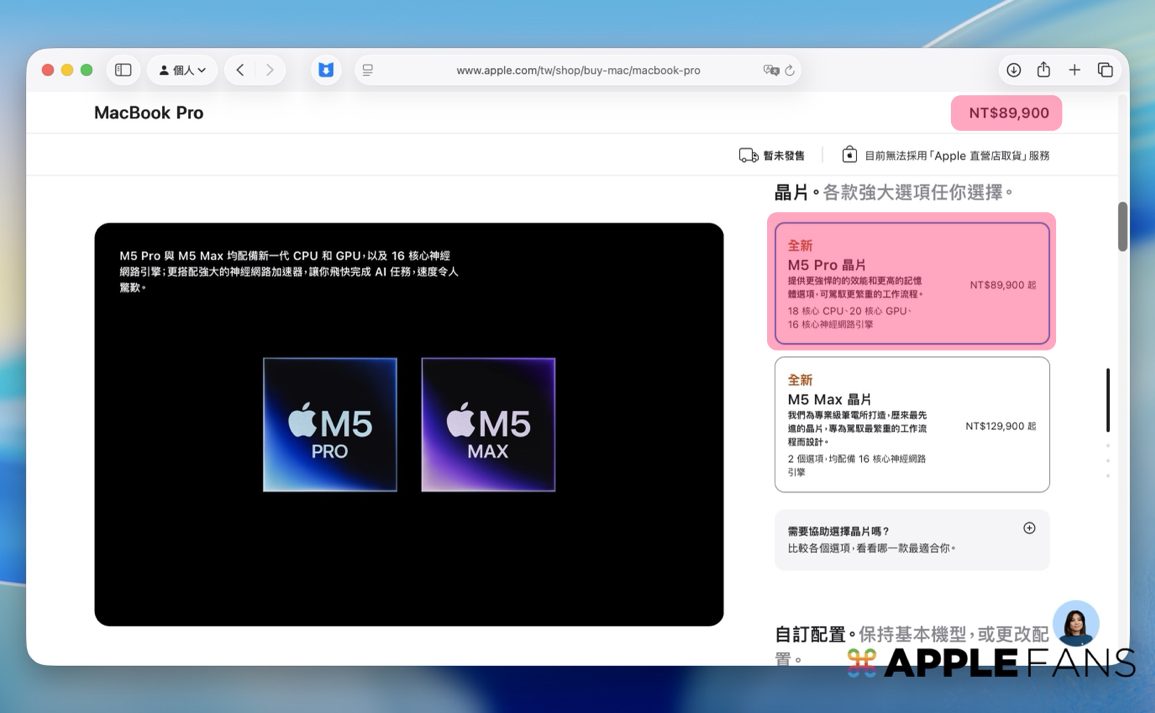Screen dimensions: 1155x713
Task: Open the 個人 profile dropdown
Action: click(182, 70)
